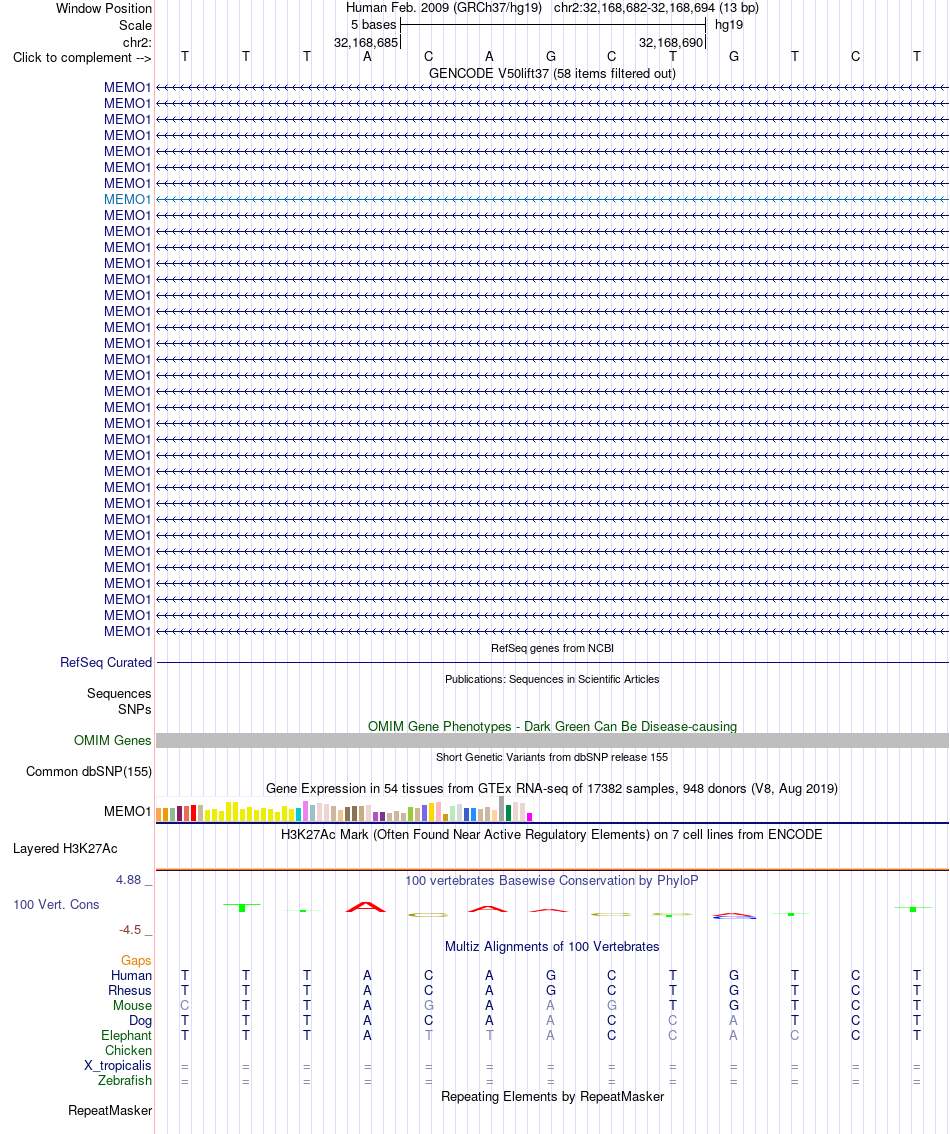Open the GENCODE V50lift37 track title
Image resolution: width=950 pixels, height=1134 pixels.
552,74
